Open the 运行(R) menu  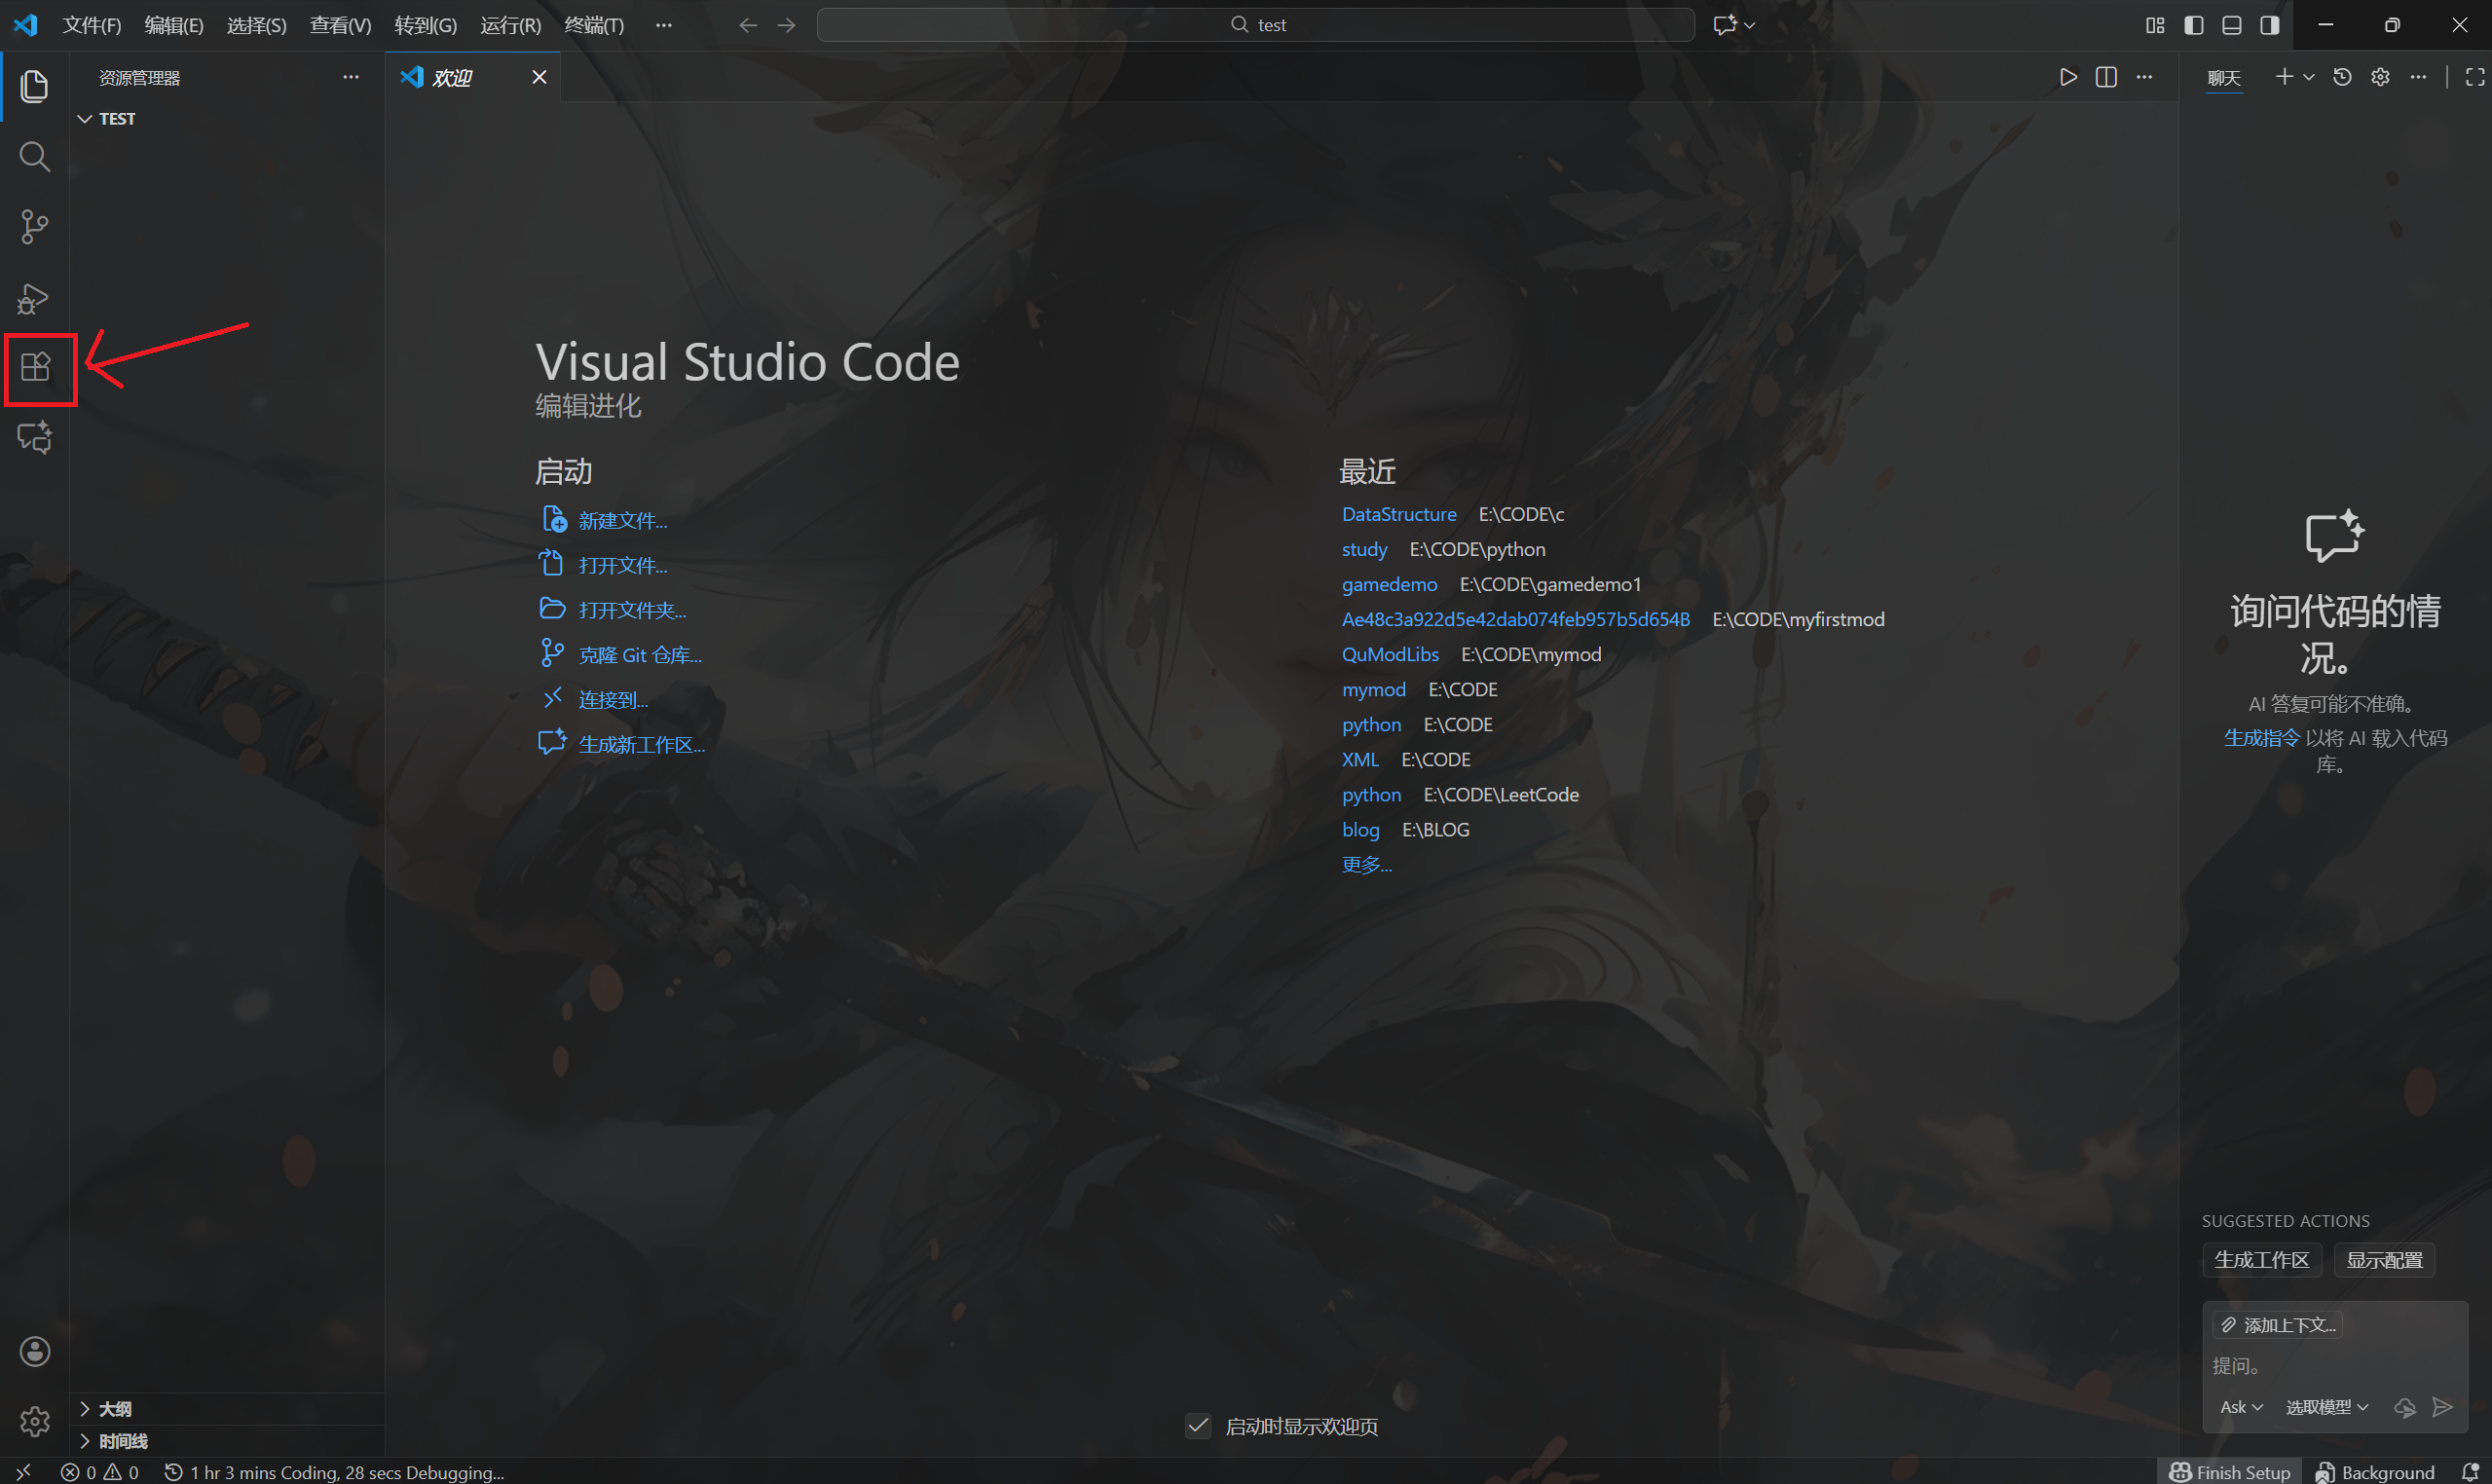510,25
